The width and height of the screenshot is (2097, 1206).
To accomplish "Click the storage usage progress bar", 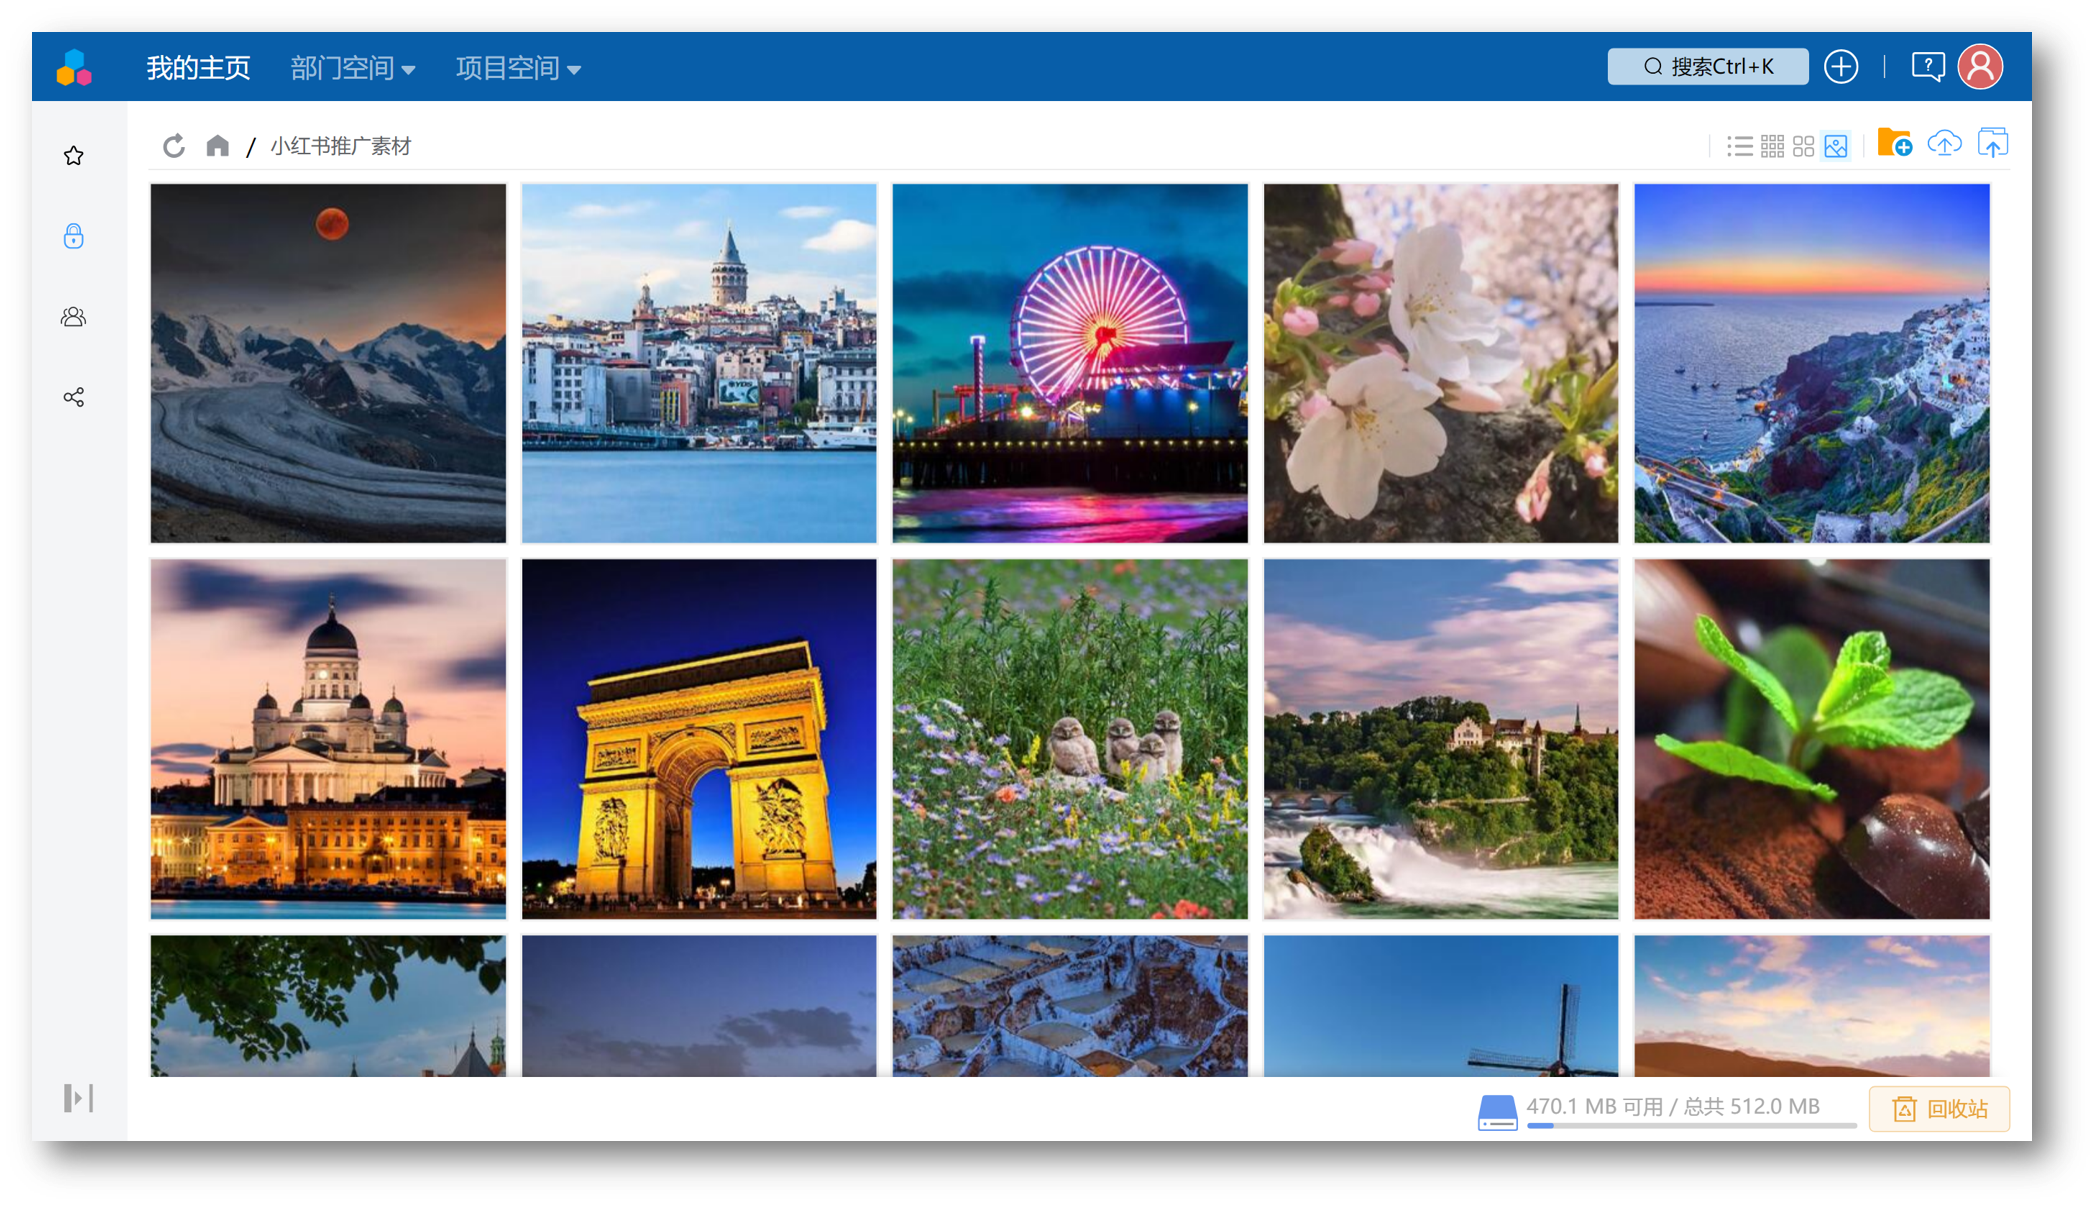I will point(1692,1126).
